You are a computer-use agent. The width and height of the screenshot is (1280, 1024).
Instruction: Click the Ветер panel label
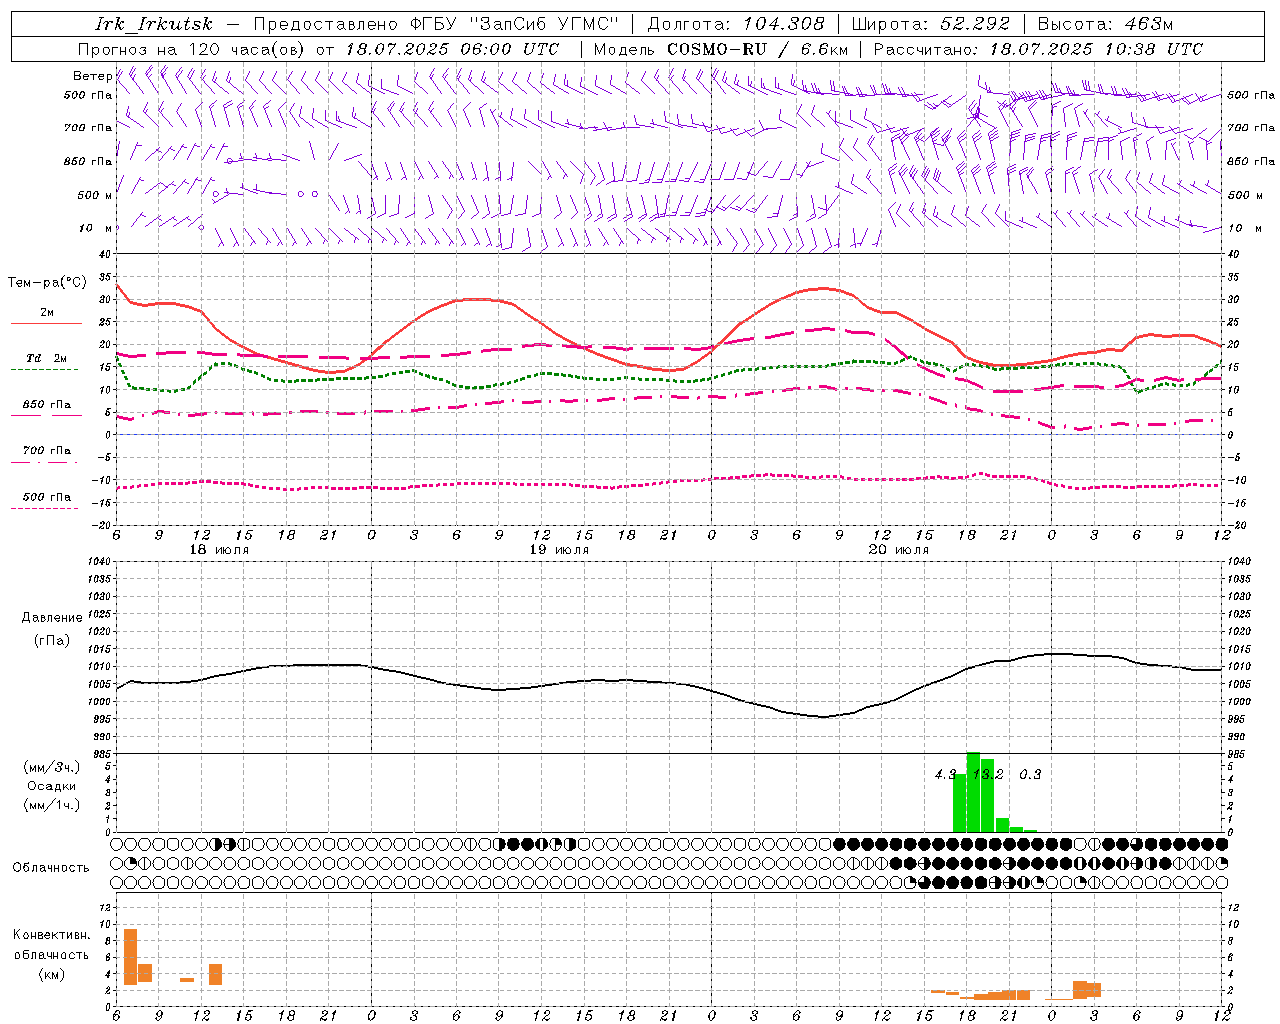pyautogui.click(x=92, y=76)
